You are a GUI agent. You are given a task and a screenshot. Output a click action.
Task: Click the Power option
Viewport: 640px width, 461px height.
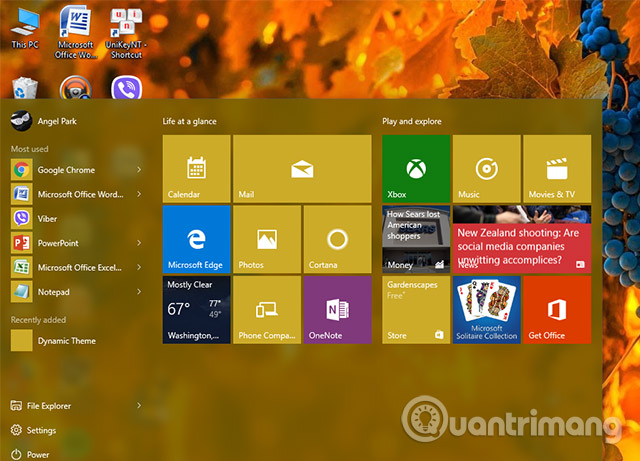(30, 454)
